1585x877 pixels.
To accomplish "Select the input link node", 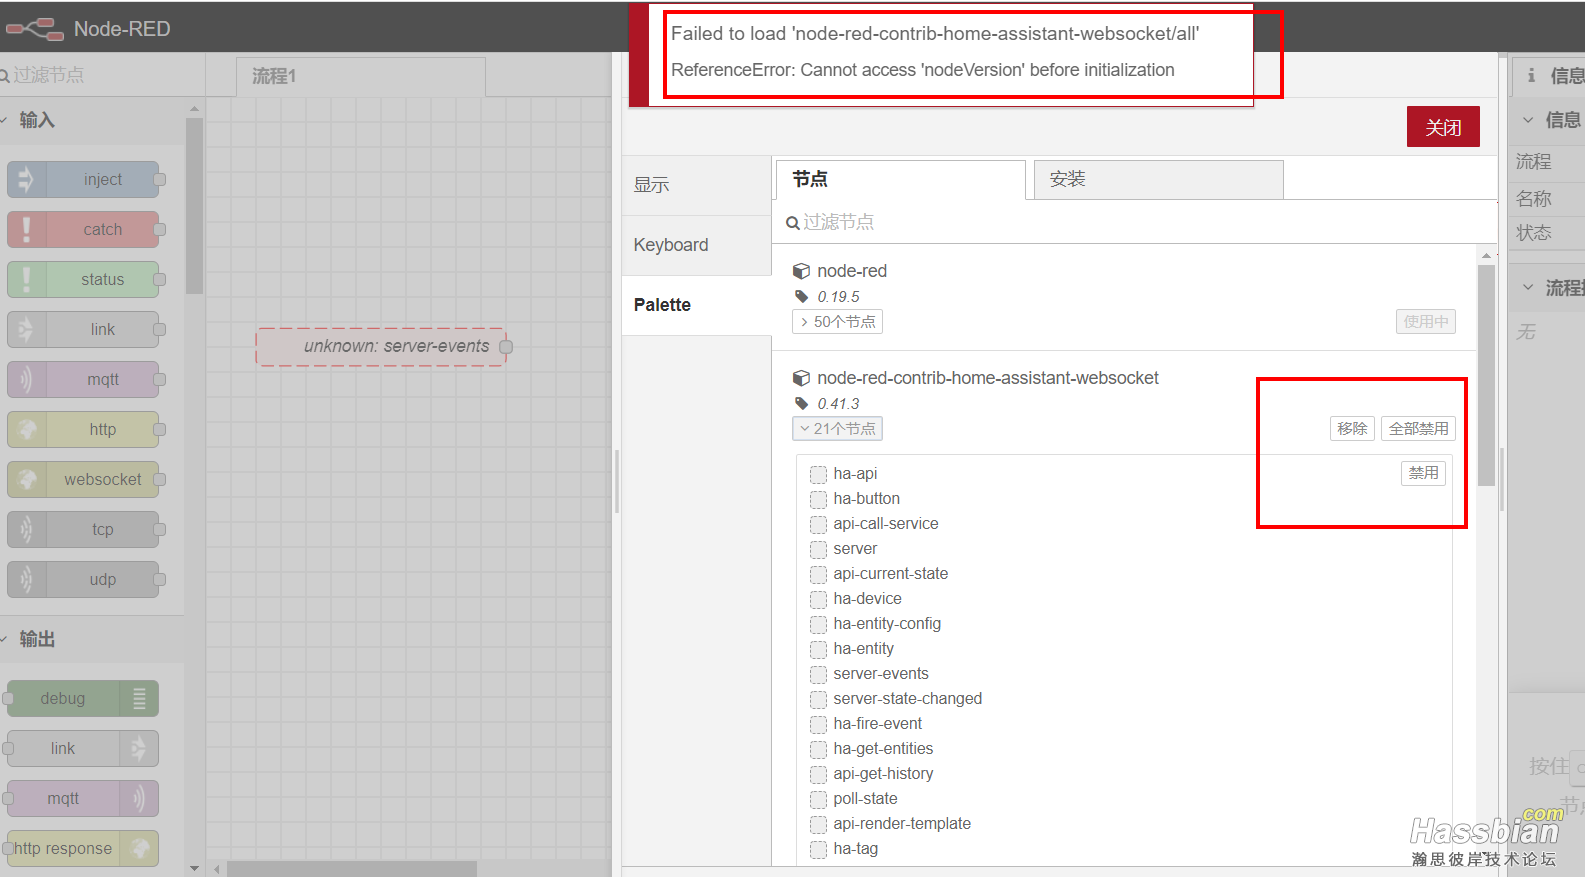I will (83, 329).
